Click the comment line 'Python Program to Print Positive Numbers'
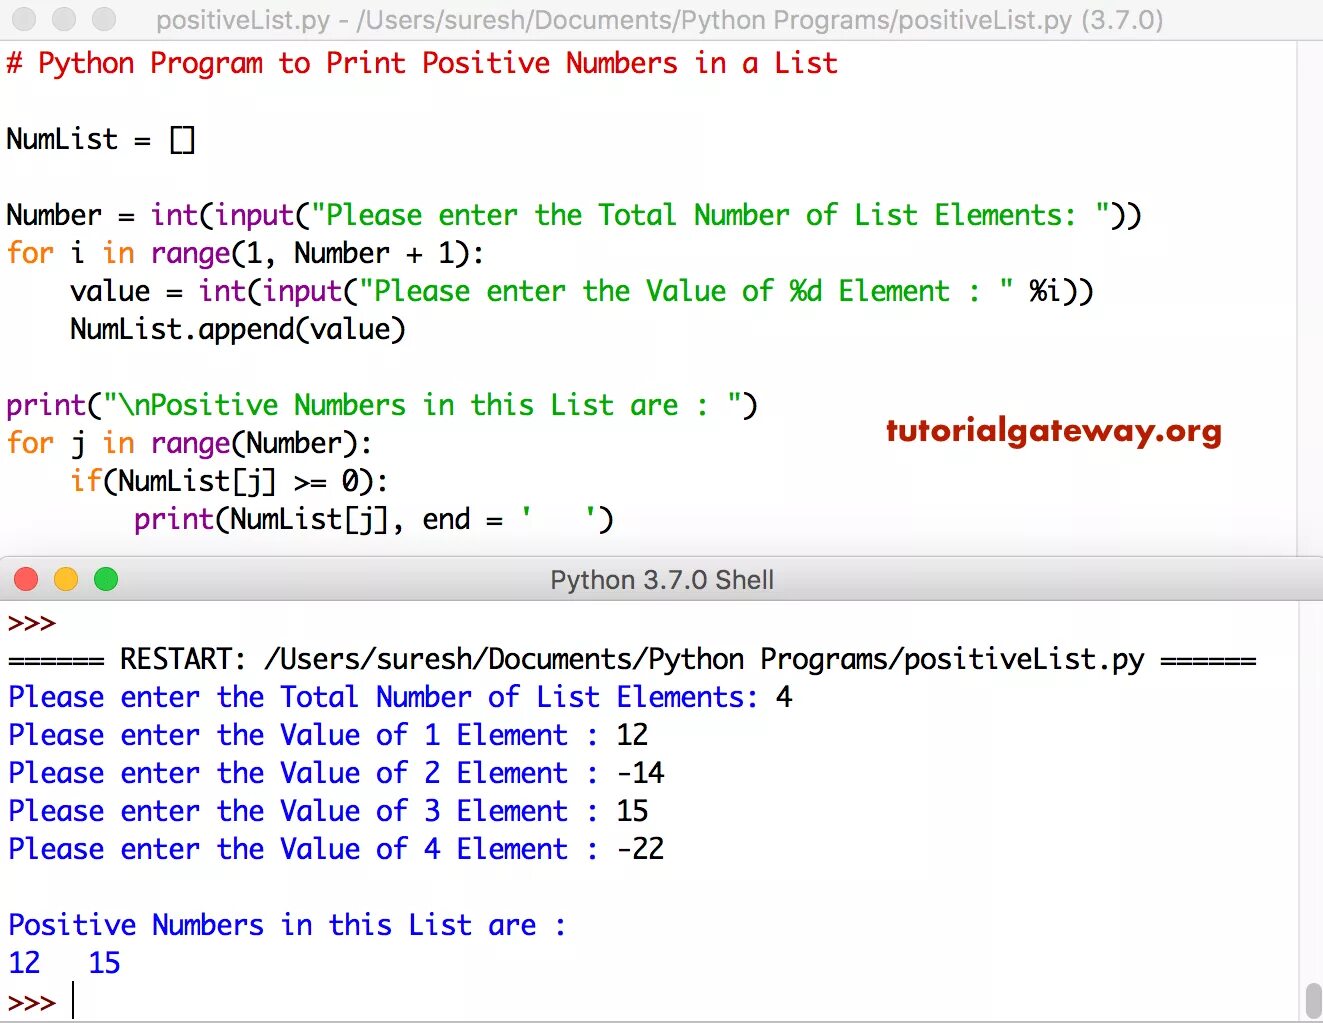Viewport: 1323px width, 1023px height. click(x=422, y=63)
